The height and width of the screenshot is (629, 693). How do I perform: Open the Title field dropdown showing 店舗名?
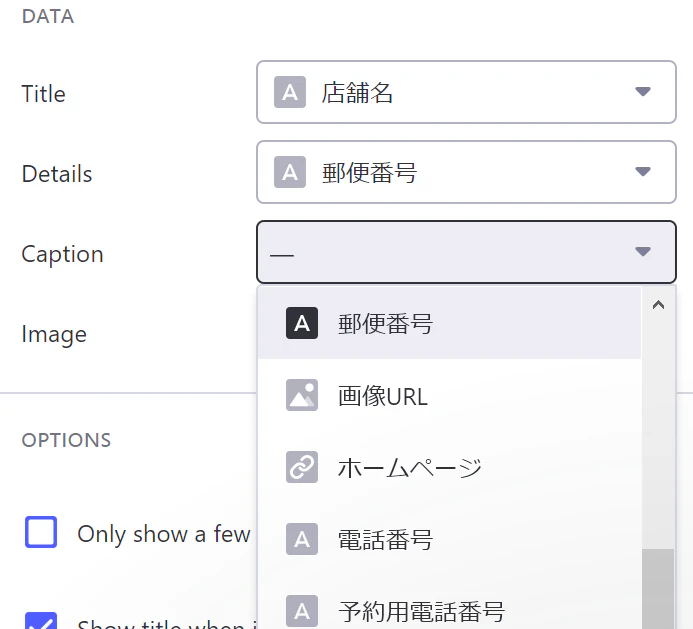[466, 92]
